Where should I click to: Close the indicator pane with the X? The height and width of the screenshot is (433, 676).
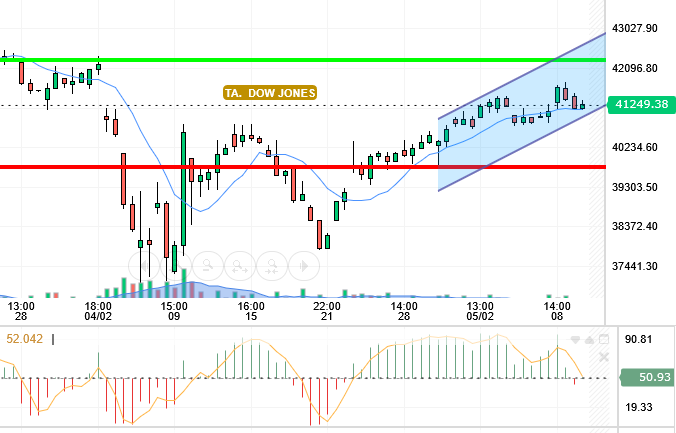pos(604,357)
